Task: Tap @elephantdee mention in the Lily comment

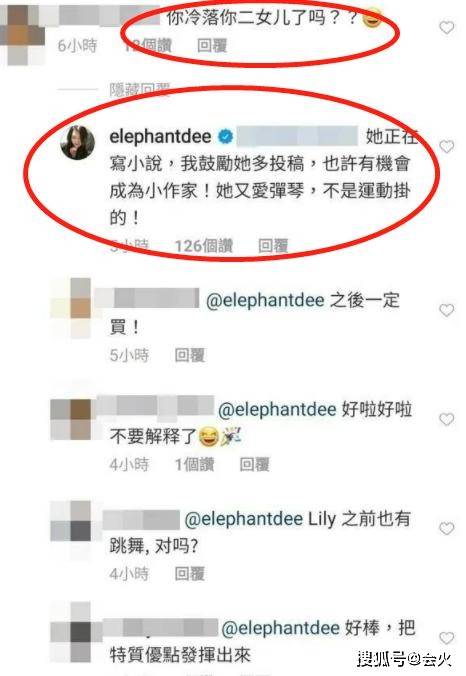Action: pyautogui.click(x=244, y=519)
